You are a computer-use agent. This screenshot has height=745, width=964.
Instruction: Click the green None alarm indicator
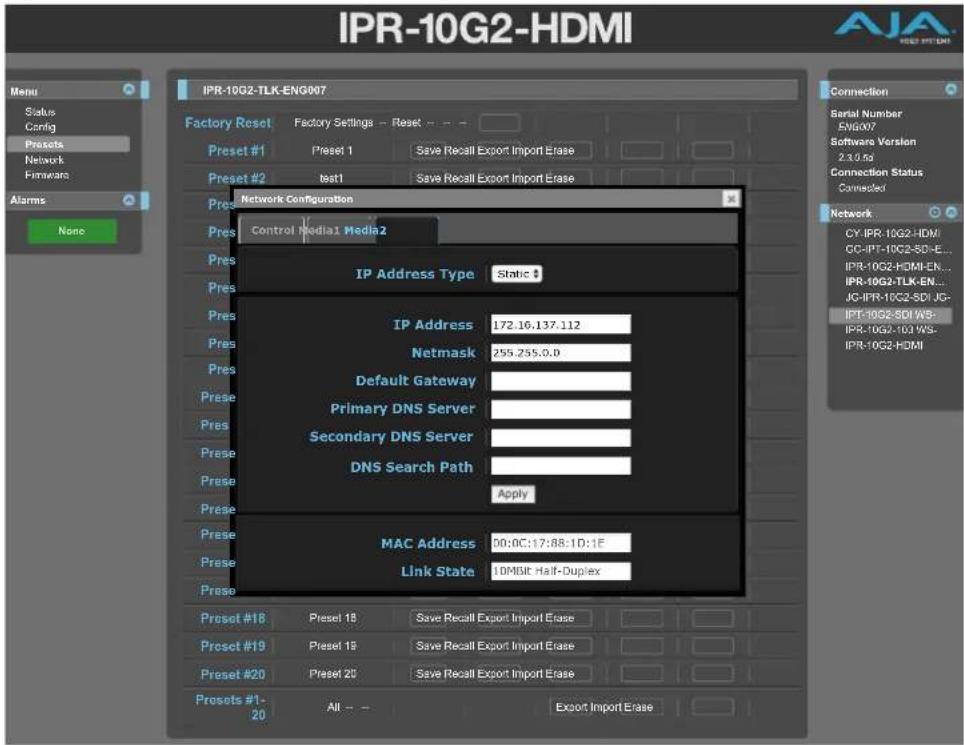tap(72, 231)
